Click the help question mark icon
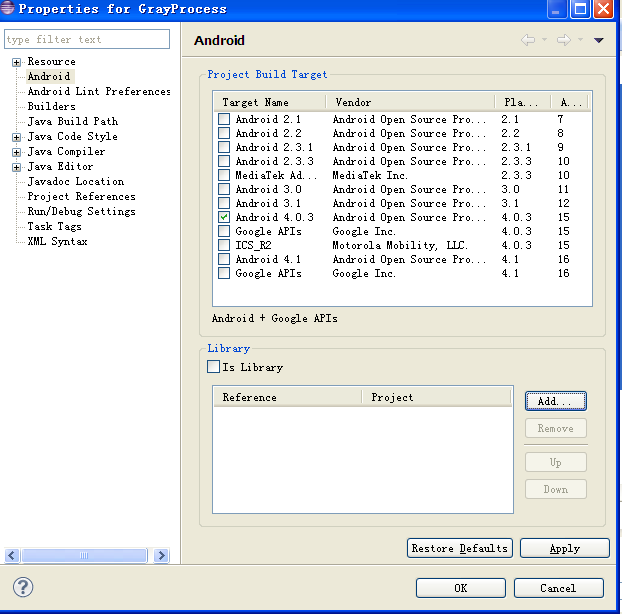 point(23,587)
